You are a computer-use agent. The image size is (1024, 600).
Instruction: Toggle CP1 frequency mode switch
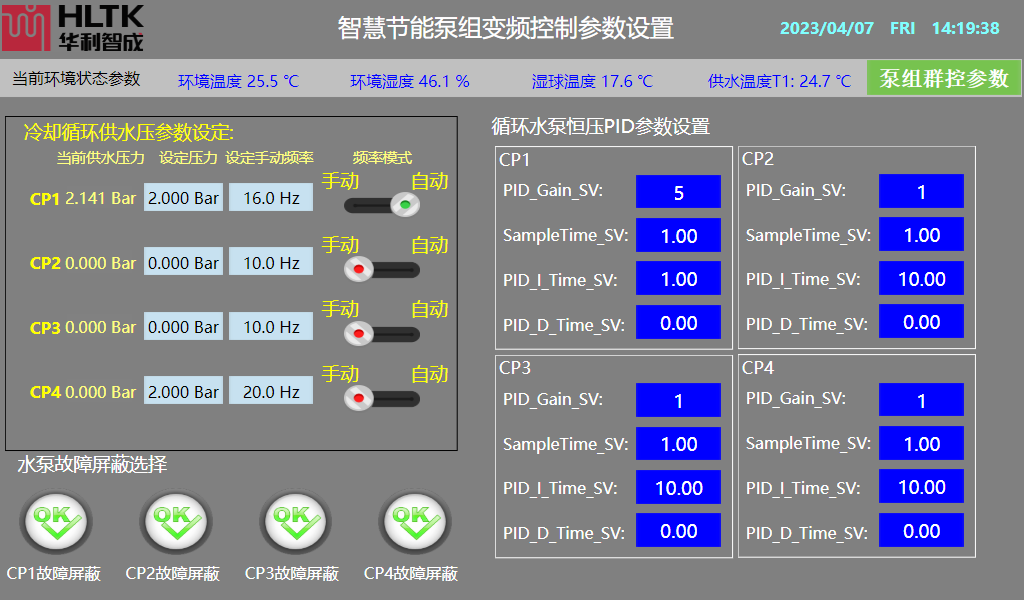[x=382, y=205]
